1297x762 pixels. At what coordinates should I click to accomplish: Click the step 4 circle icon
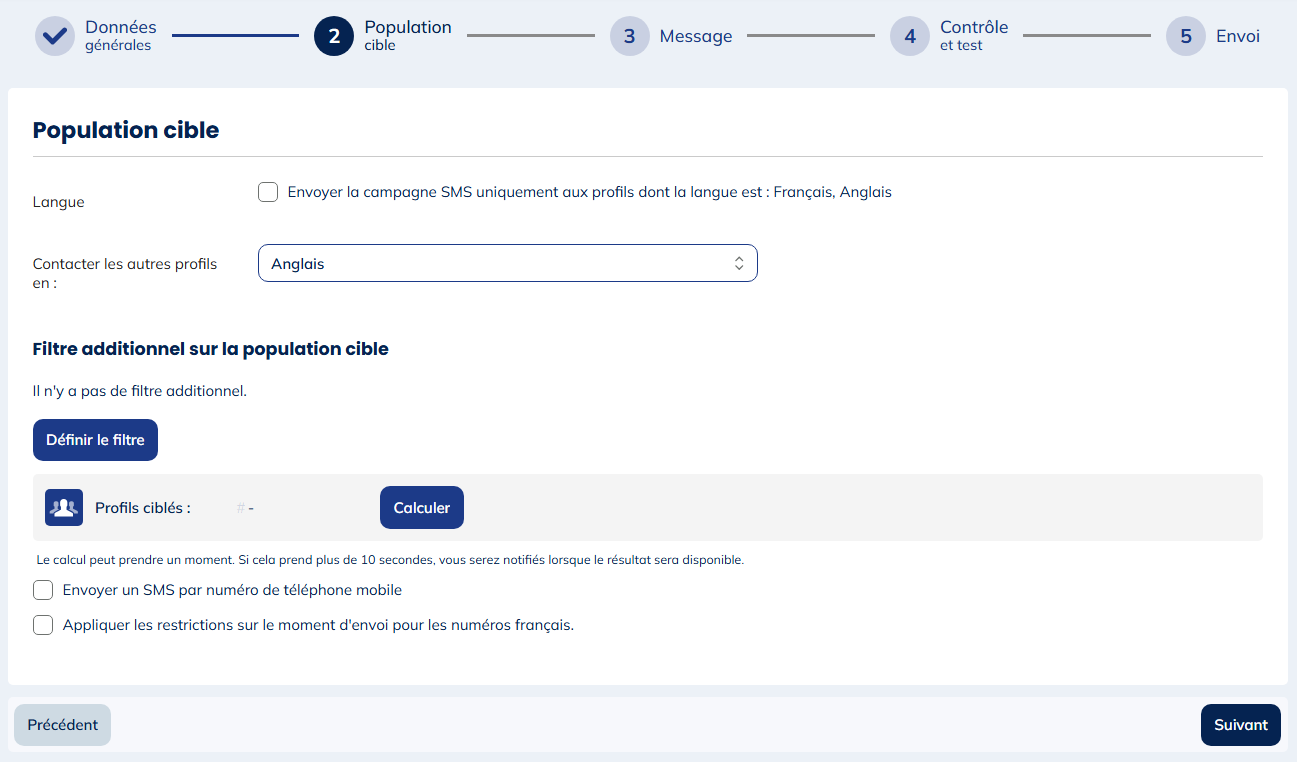pos(910,36)
